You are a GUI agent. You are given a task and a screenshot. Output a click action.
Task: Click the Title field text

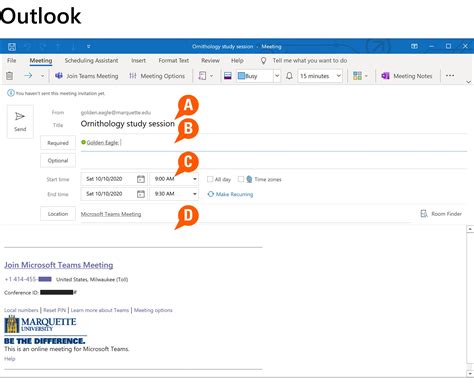pyautogui.click(x=128, y=124)
